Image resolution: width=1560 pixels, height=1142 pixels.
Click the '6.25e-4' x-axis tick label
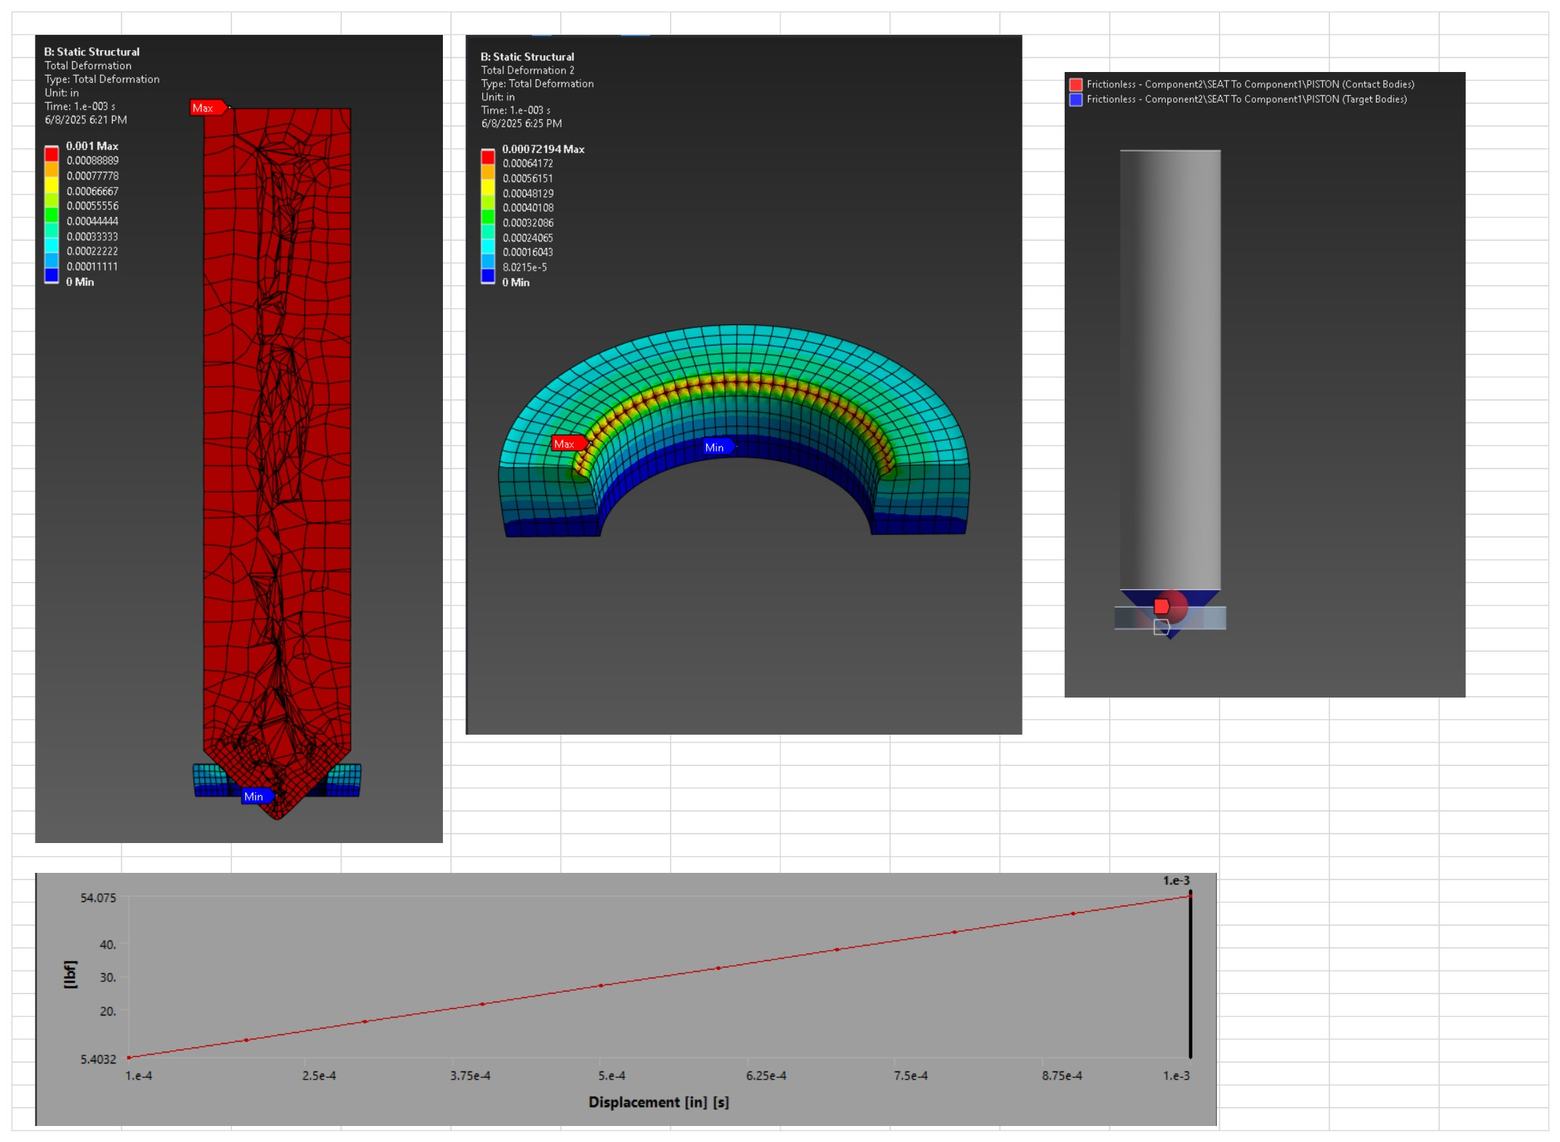click(766, 1077)
